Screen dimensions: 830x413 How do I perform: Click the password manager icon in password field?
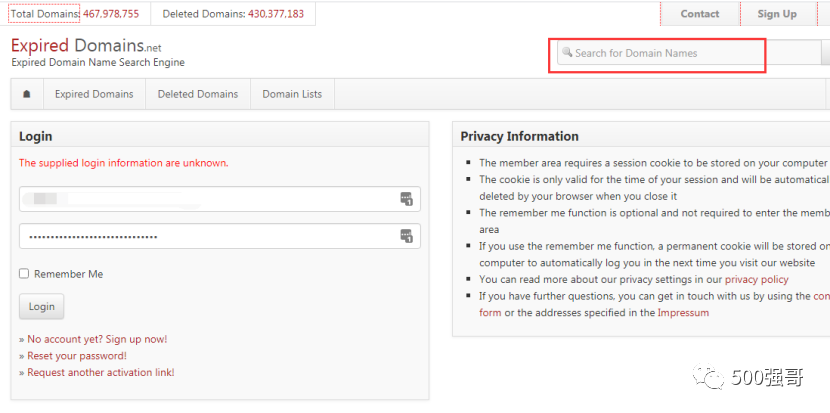406,236
